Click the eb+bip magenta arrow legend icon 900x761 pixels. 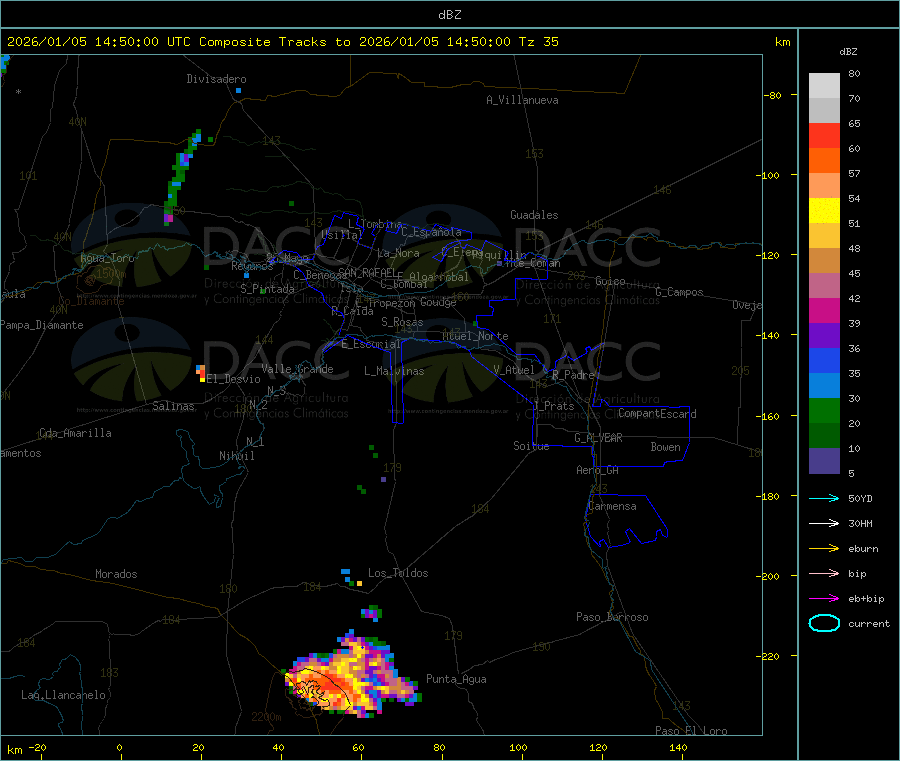click(824, 598)
